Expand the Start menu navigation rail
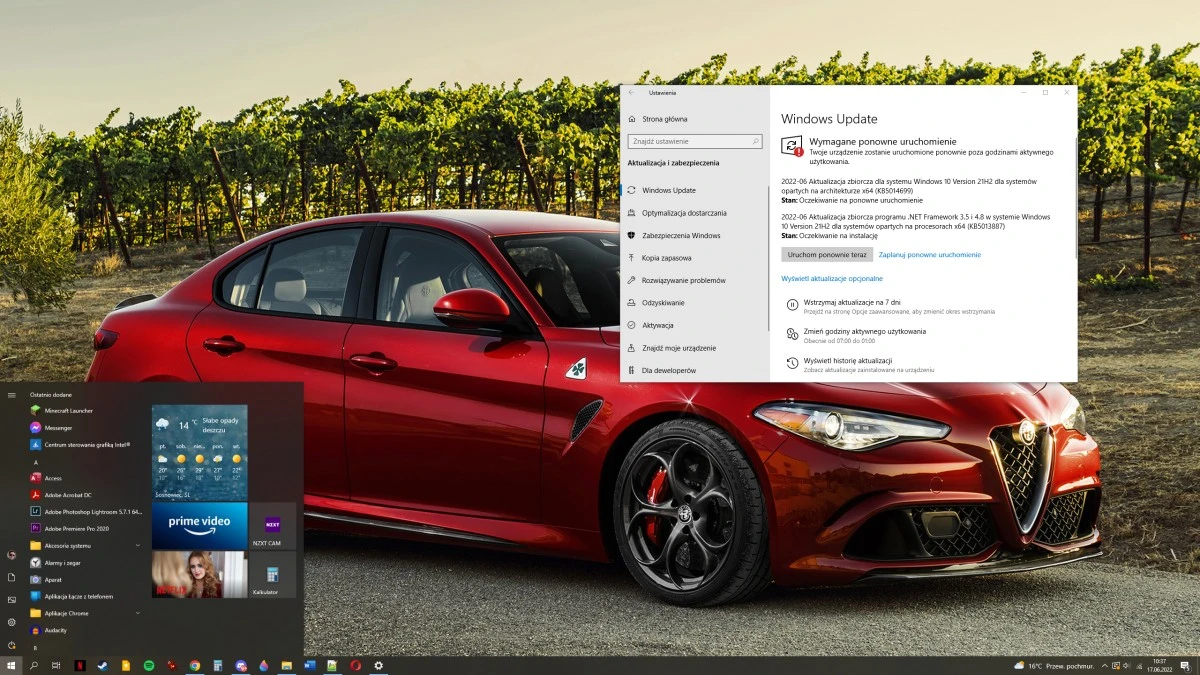This screenshot has height=675, width=1200. click(12, 394)
